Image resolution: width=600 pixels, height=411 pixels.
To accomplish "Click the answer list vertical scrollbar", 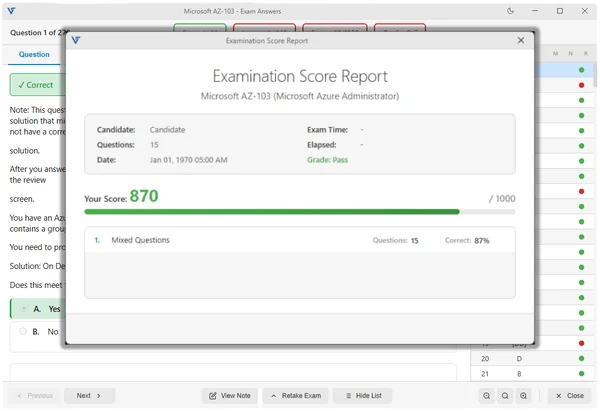I will pos(595,75).
